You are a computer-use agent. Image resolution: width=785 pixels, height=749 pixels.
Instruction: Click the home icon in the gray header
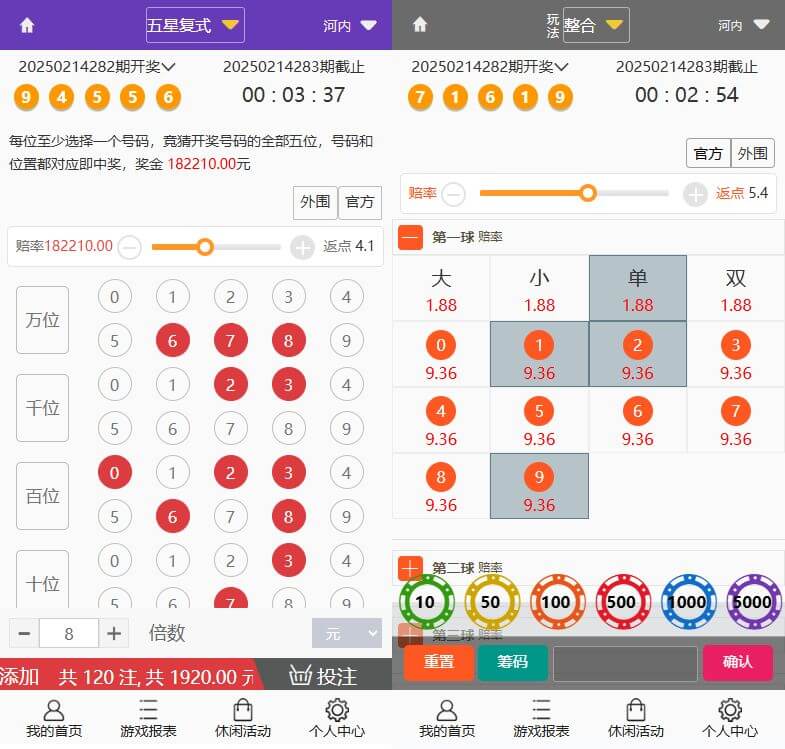(420, 25)
